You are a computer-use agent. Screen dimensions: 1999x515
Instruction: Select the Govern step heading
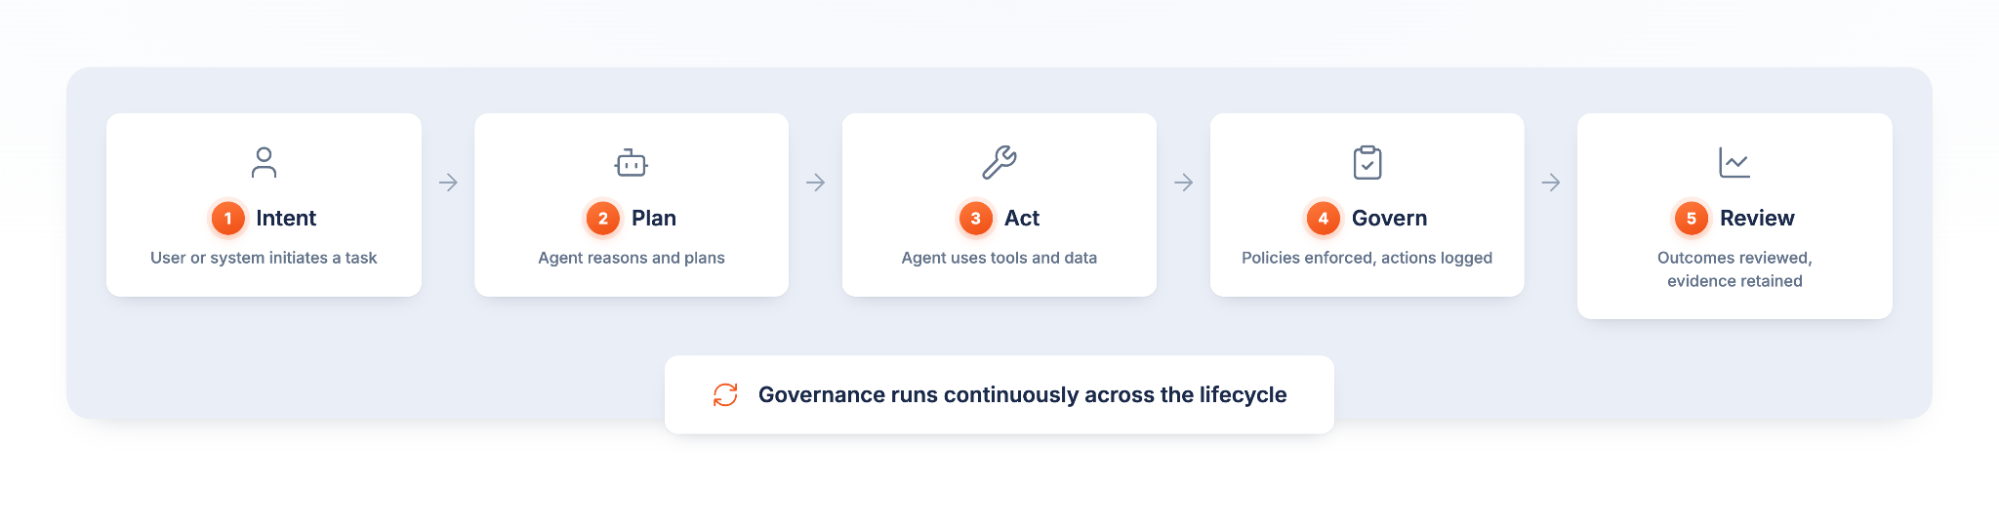(x=1389, y=218)
